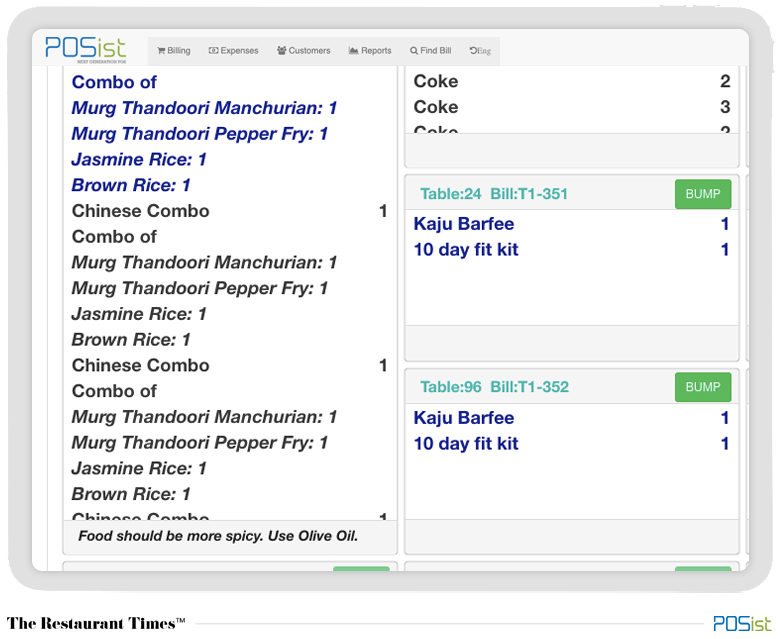
Task: Click 10 day fit kit under Table:24
Action: coord(466,249)
